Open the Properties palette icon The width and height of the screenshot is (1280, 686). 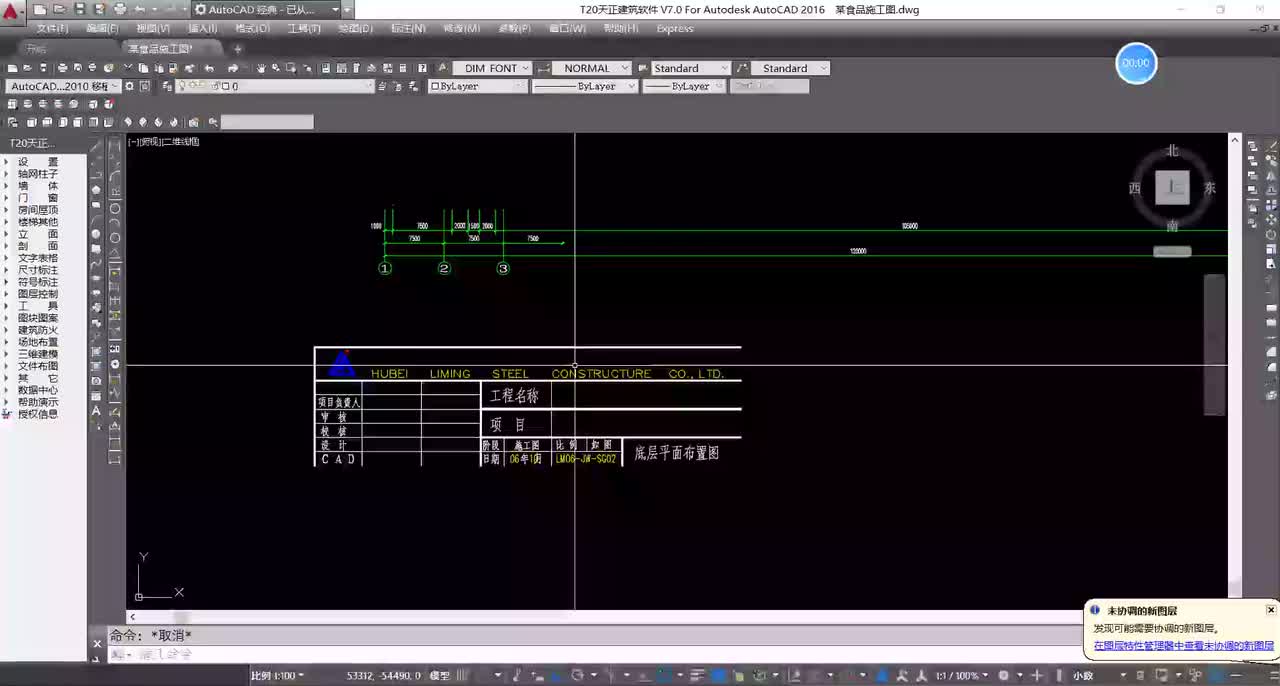point(326,68)
